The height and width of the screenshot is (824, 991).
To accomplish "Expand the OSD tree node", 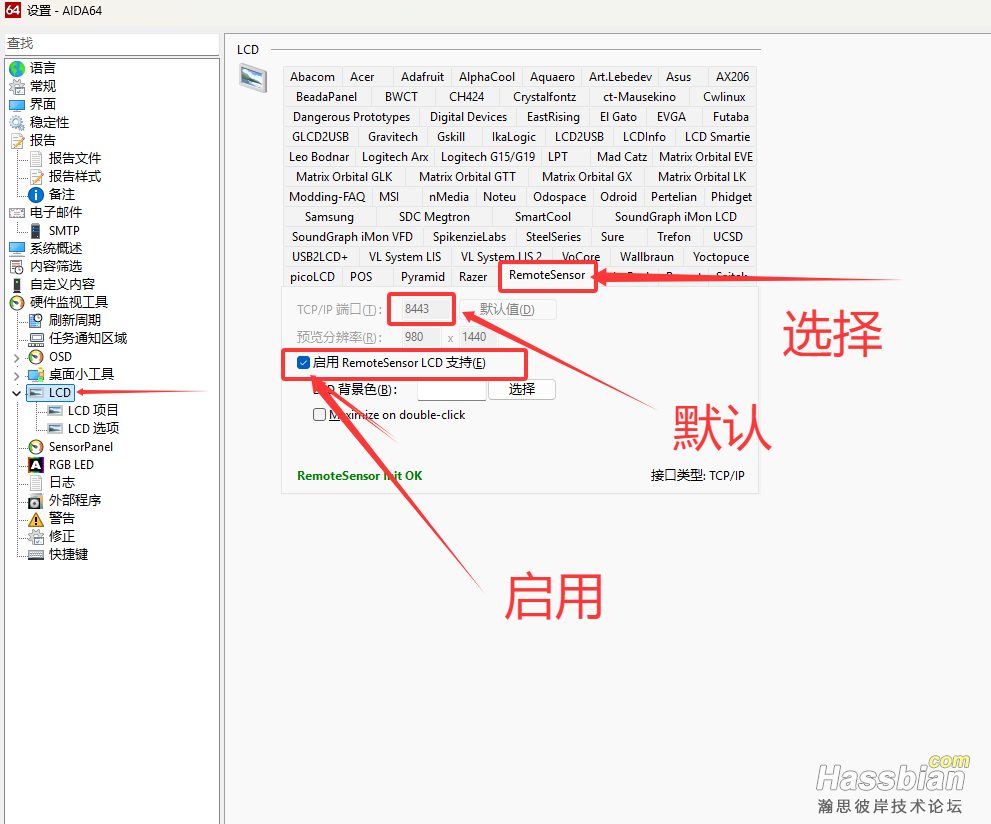I will [x=16, y=358].
